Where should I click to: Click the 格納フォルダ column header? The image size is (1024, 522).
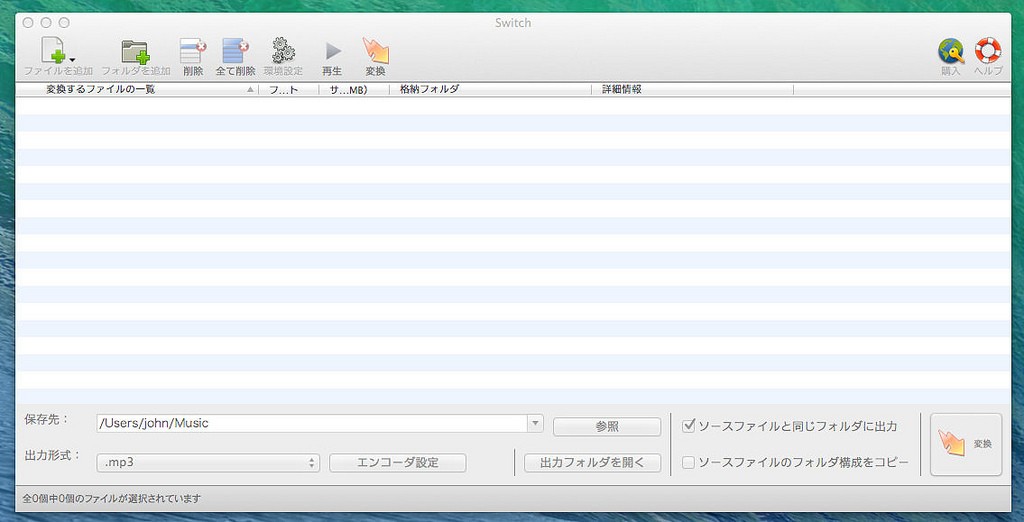(x=490, y=90)
